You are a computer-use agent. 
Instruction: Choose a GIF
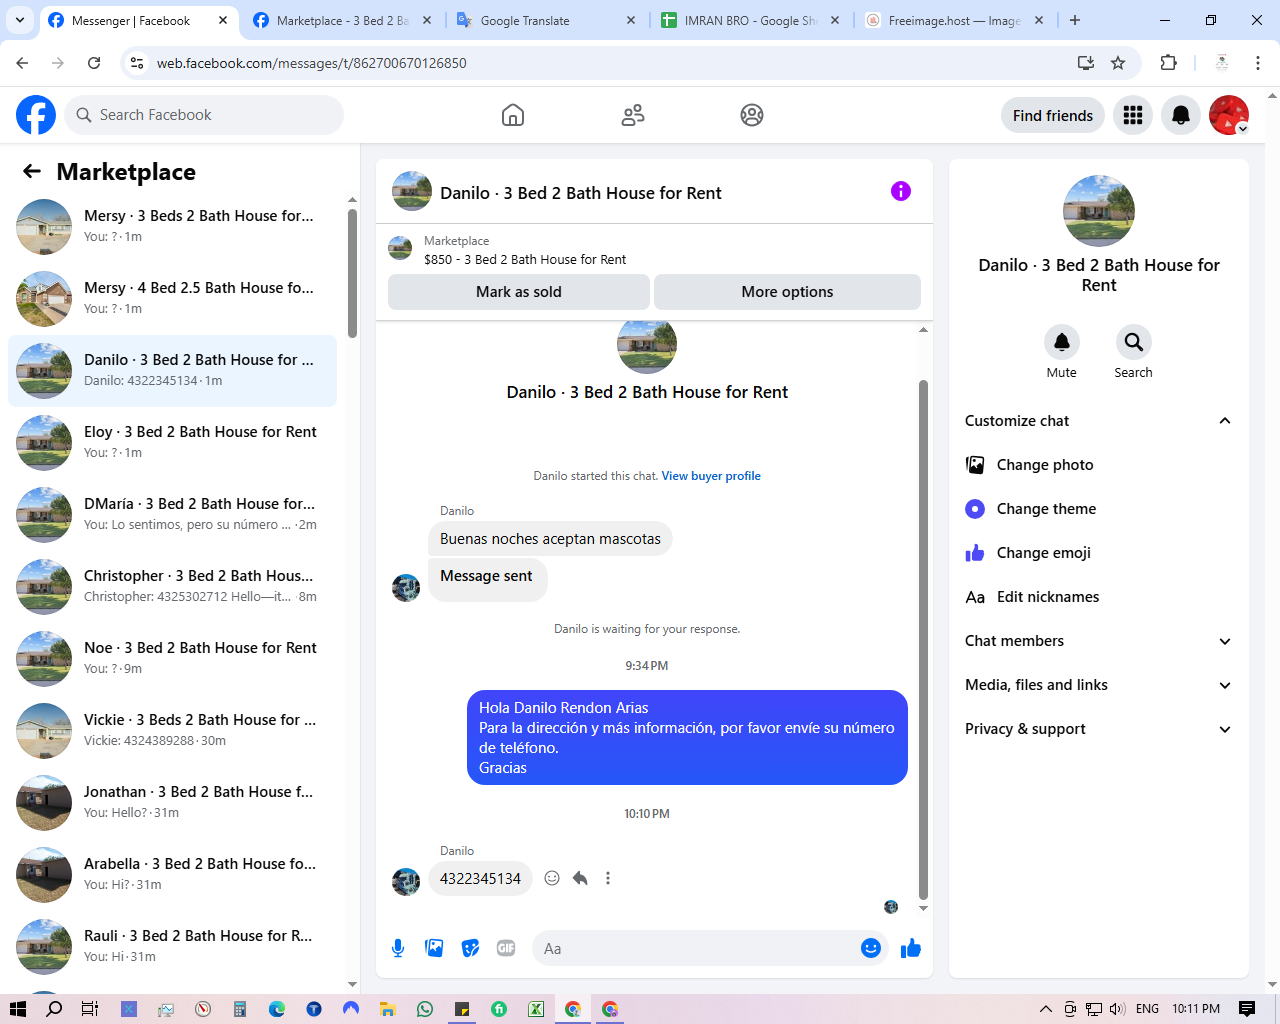[506, 948]
